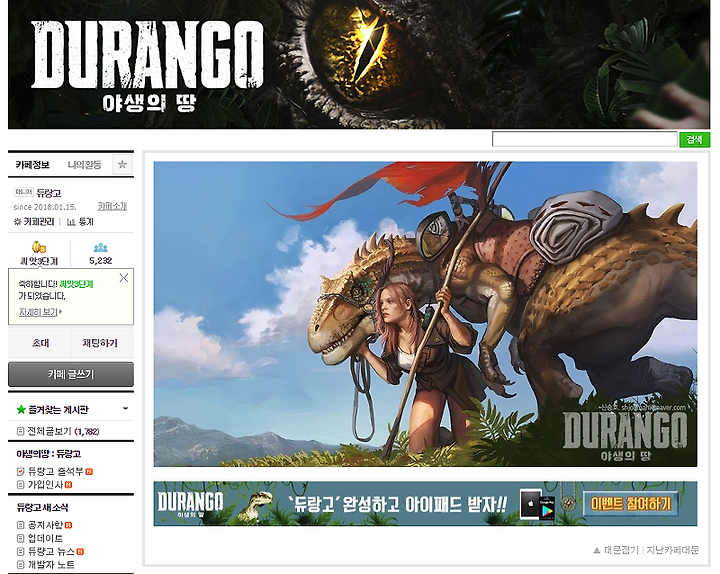The width and height of the screenshot is (720, 574).
Task: Open 카페관리 with gear icon
Action: coord(34,222)
